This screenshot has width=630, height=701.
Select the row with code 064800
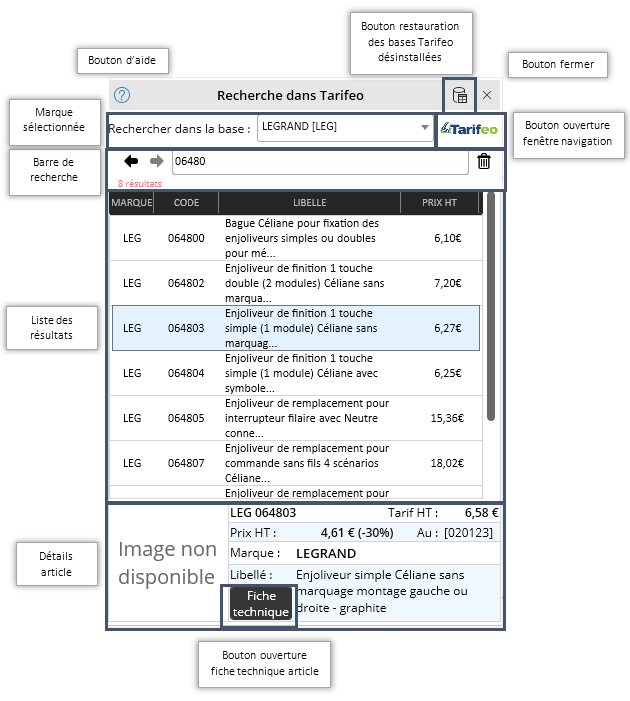click(x=296, y=238)
